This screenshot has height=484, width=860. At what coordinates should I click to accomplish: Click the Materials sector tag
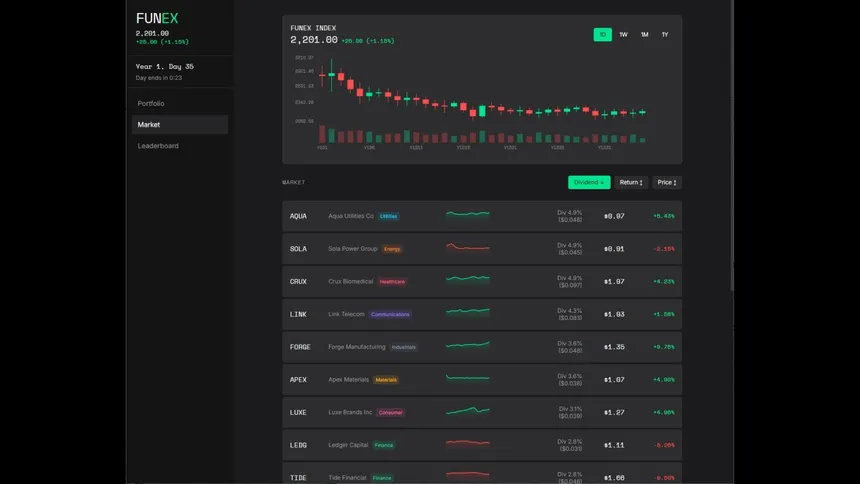click(386, 380)
